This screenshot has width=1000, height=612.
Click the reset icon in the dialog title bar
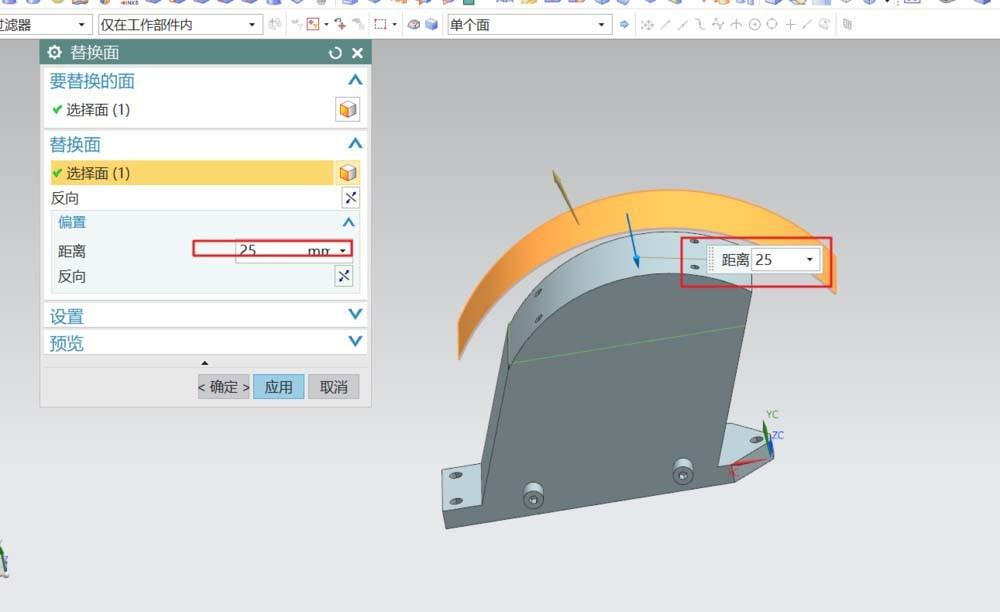(x=333, y=51)
